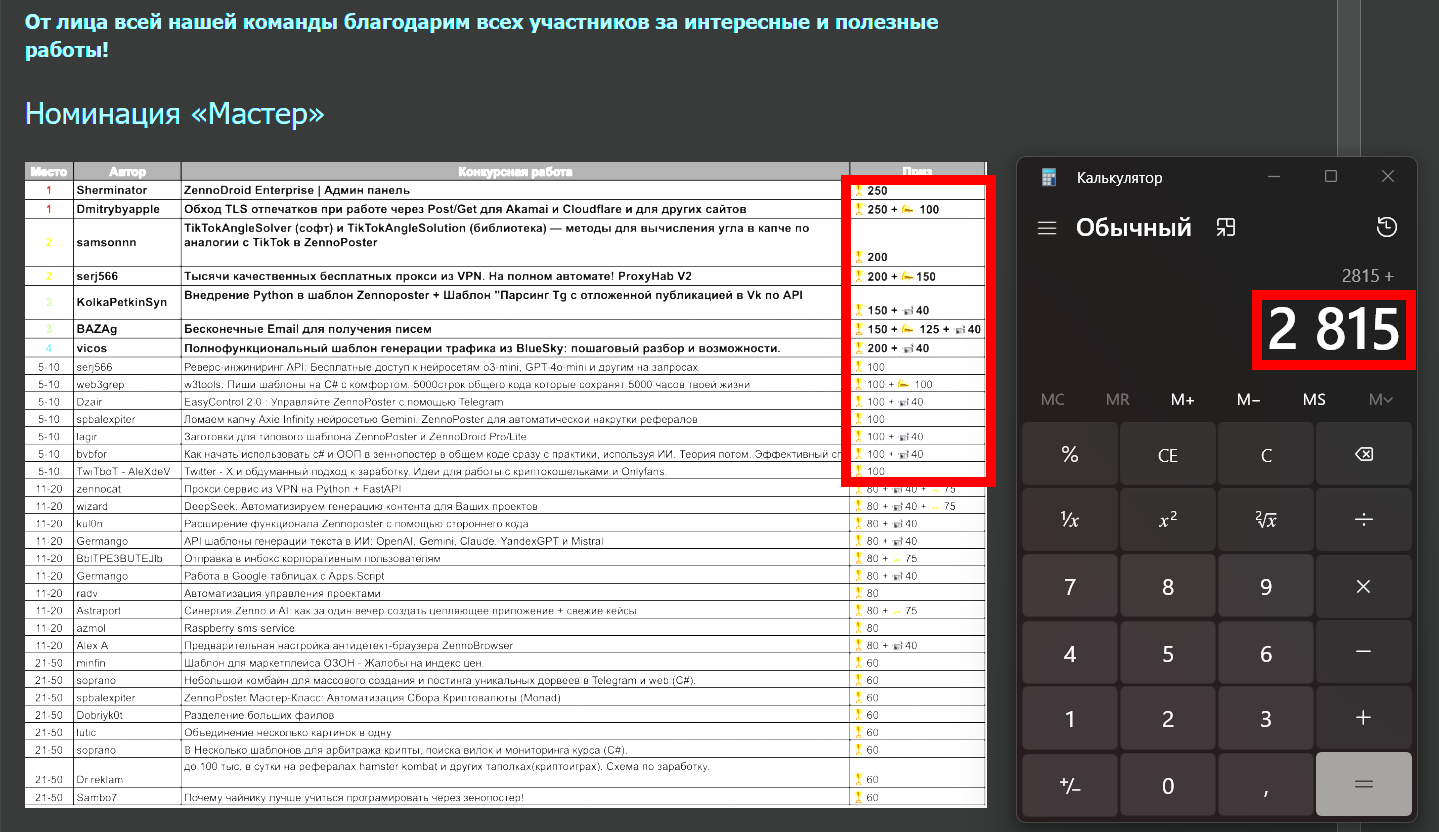The image size is (1439, 832).
Task: Click author Dmitrybyapple in the table
Action: pos(119,209)
